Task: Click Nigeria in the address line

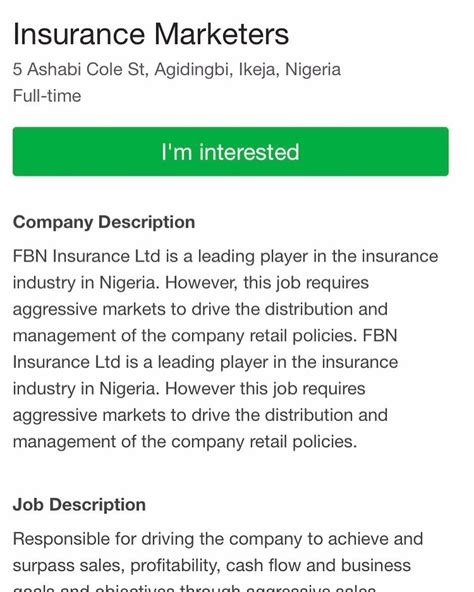Action: click(x=313, y=70)
